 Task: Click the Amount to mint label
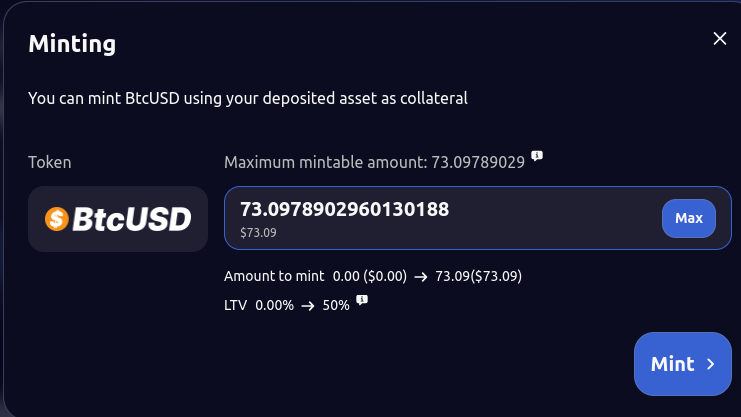coord(274,276)
